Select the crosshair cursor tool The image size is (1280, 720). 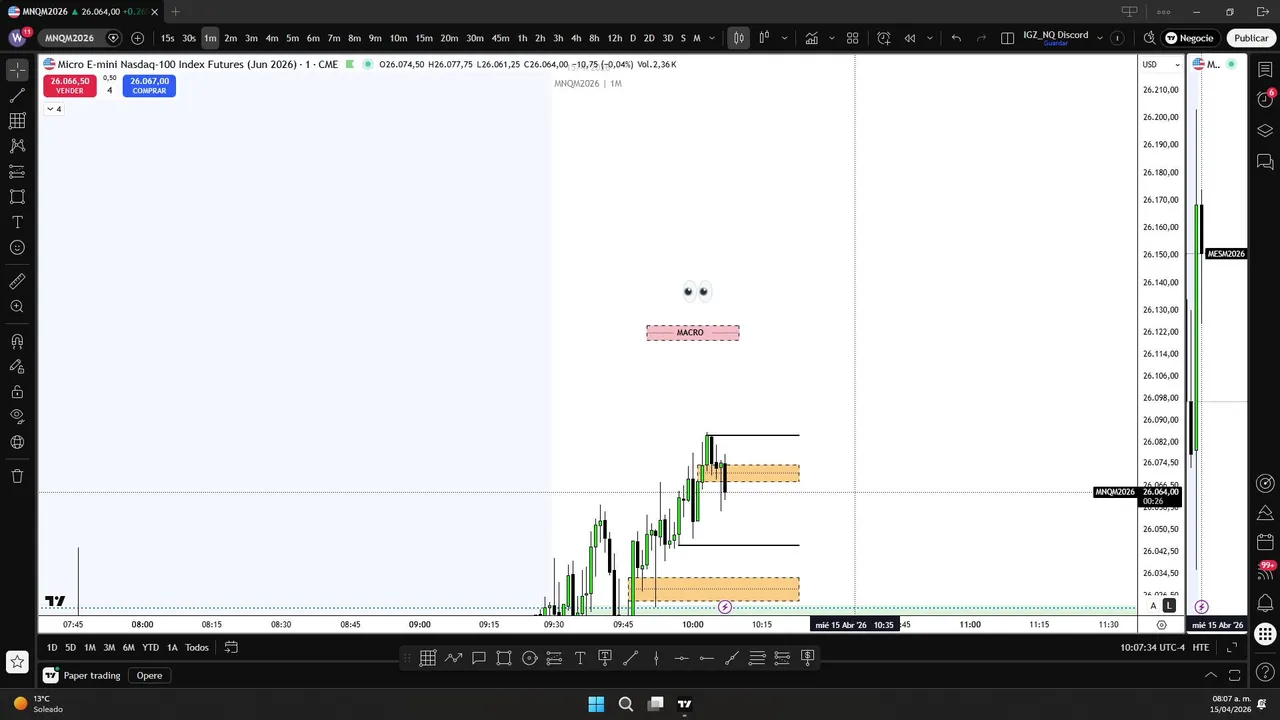click(17, 70)
